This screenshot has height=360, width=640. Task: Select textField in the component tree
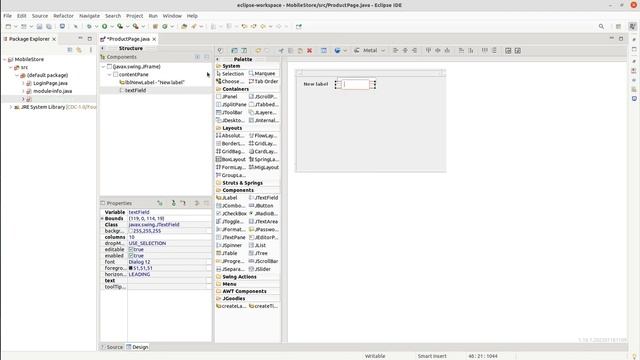pyautogui.click(x=135, y=90)
